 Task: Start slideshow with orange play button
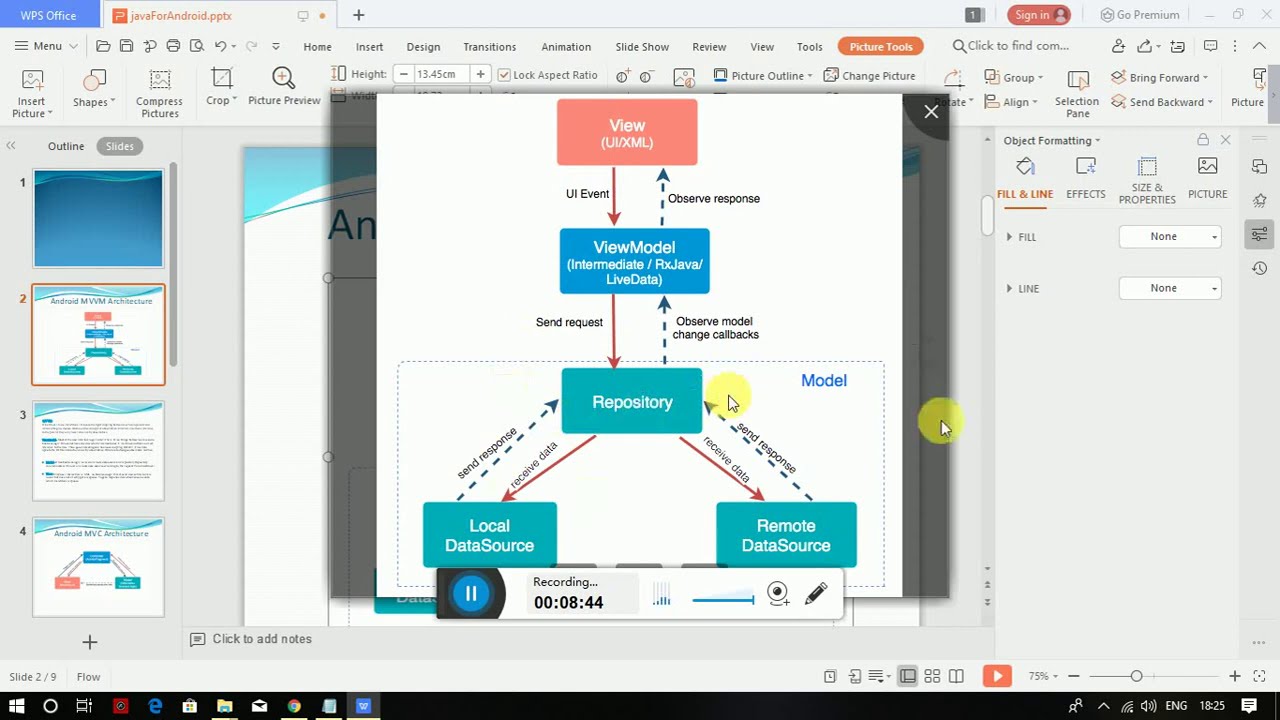coord(997,677)
